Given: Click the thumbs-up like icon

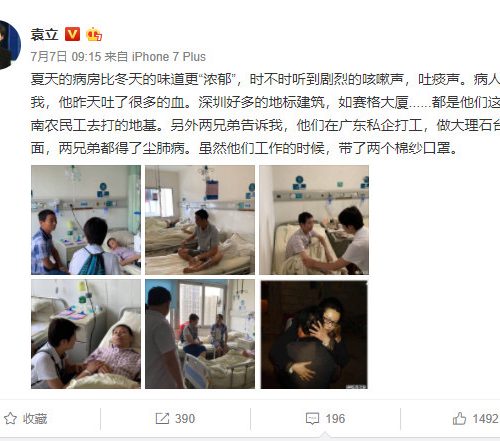Looking at the screenshot, I should [x=459, y=418].
